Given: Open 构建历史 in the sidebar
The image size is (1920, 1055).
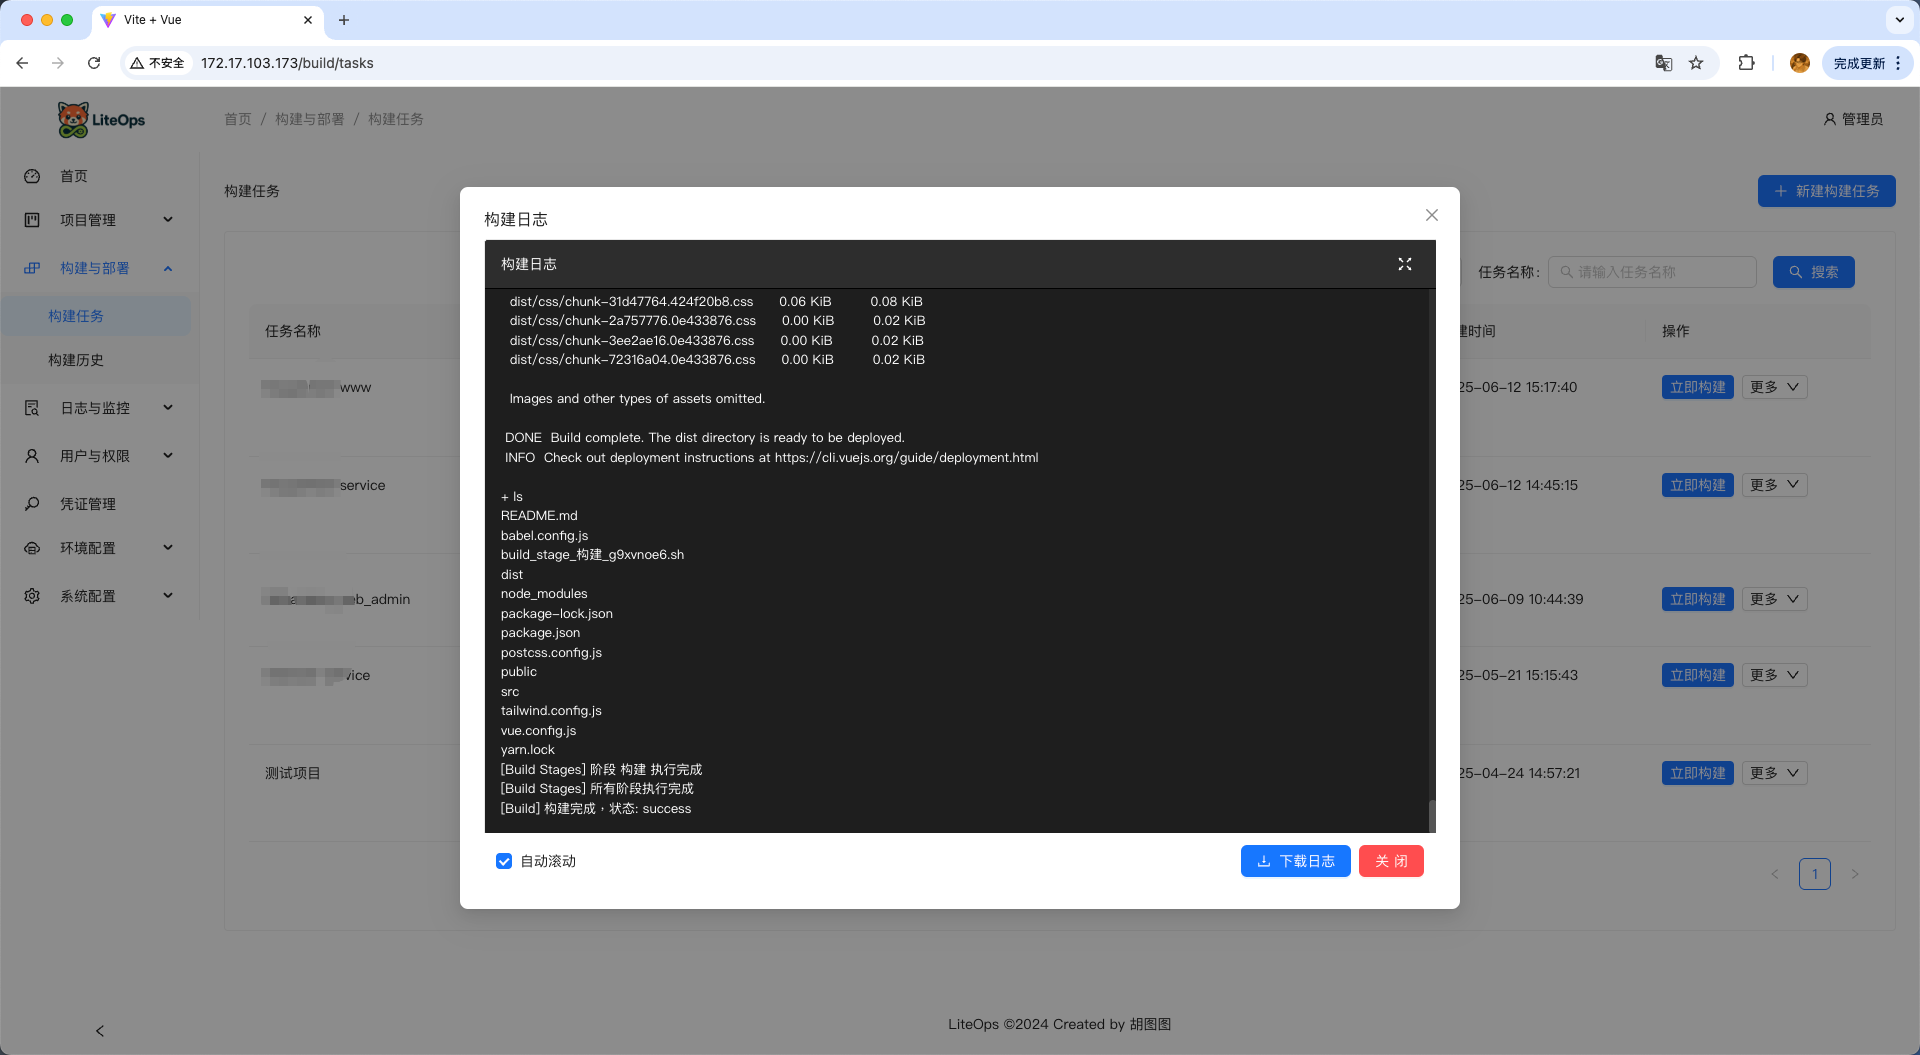Looking at the screenshot, I should click(x=76, y=360).
